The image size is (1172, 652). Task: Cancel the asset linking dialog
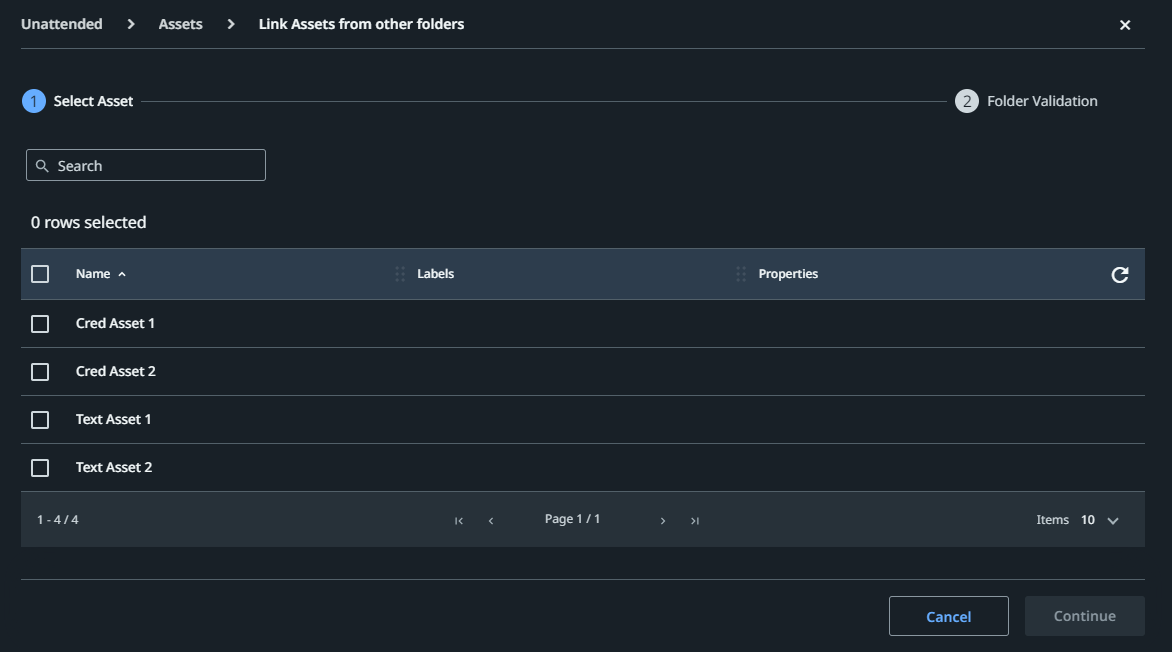(x=948, y=616)
